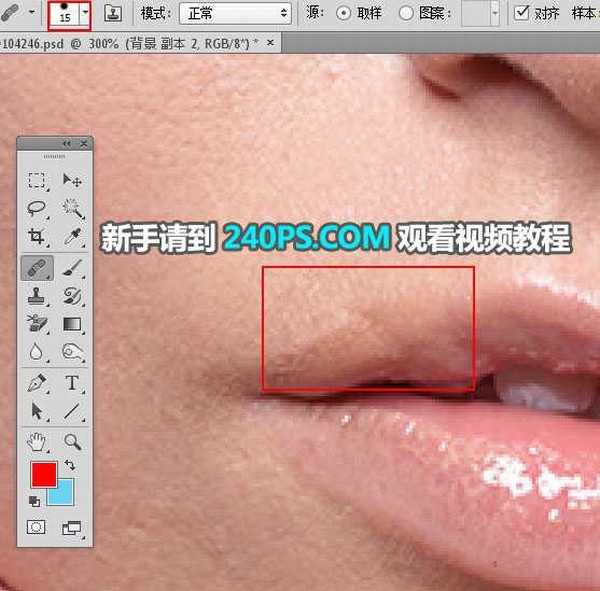
Task: Select the Eraser tool
Action: point(37,324)
